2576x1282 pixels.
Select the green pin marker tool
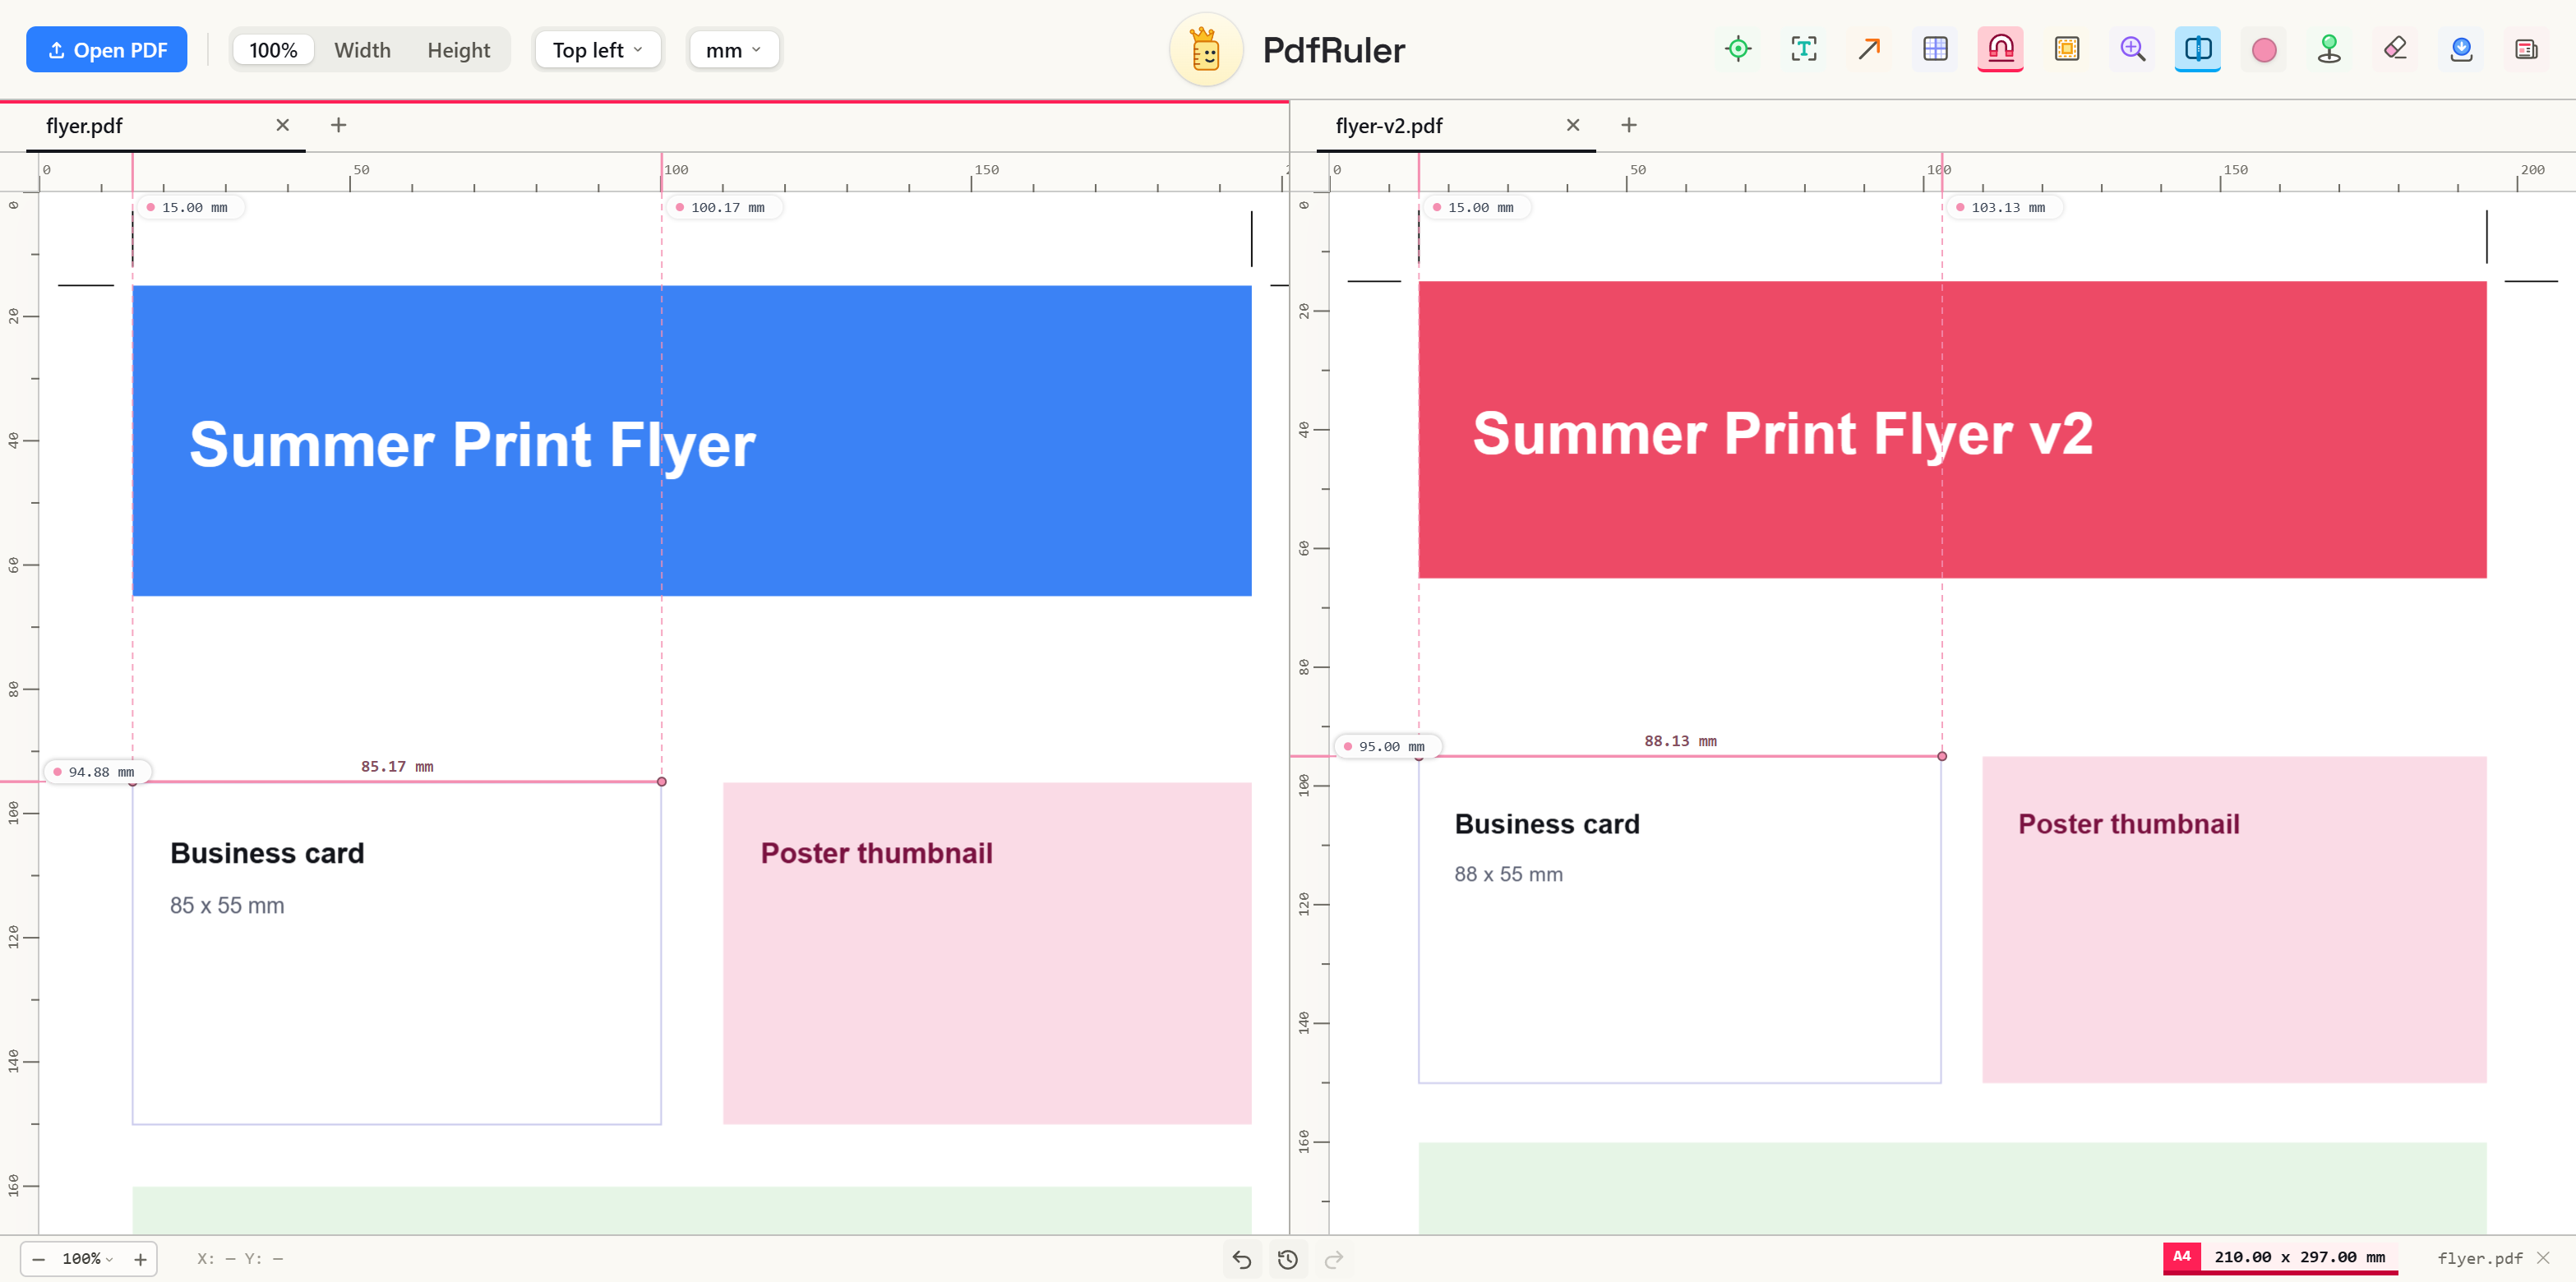pos(2329,49)
